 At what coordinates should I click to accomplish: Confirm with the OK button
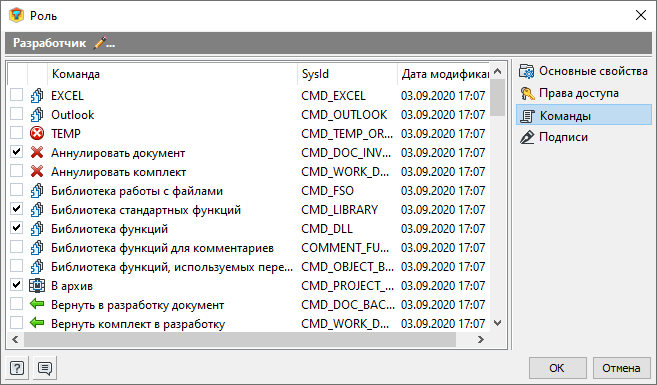click(557, 368)
